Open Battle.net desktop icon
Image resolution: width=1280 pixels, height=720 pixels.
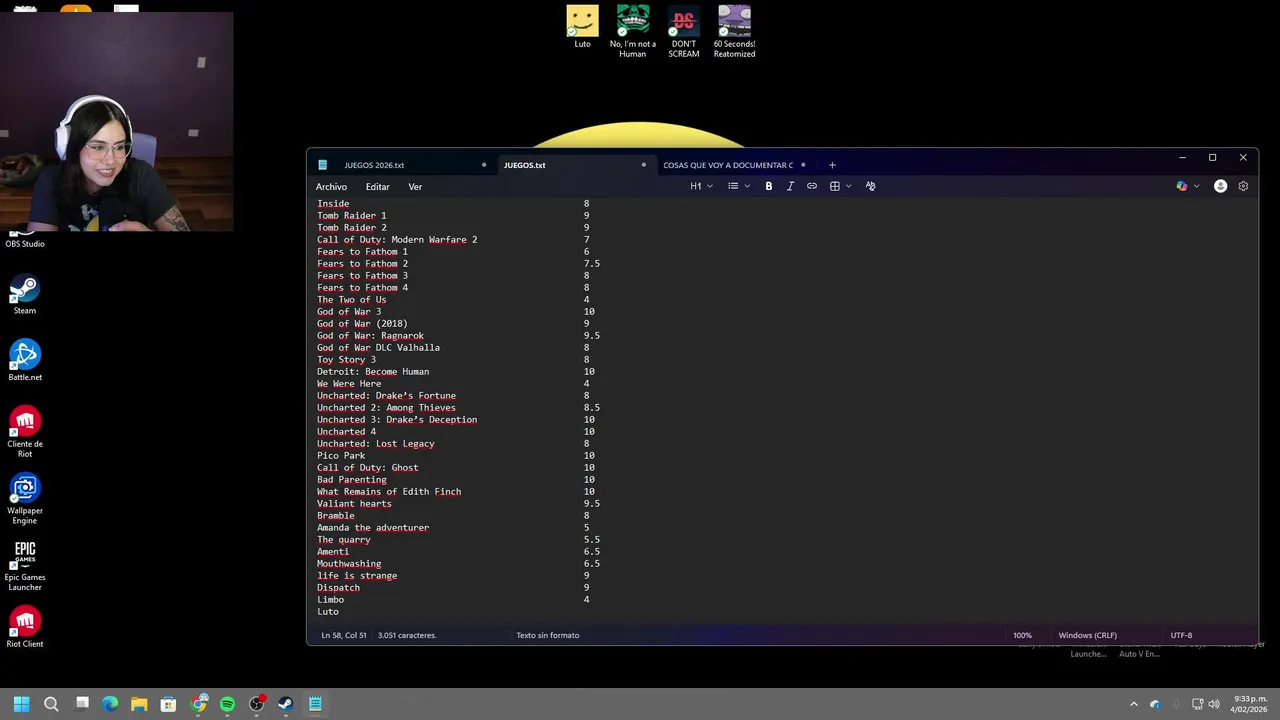coord(25,361)
